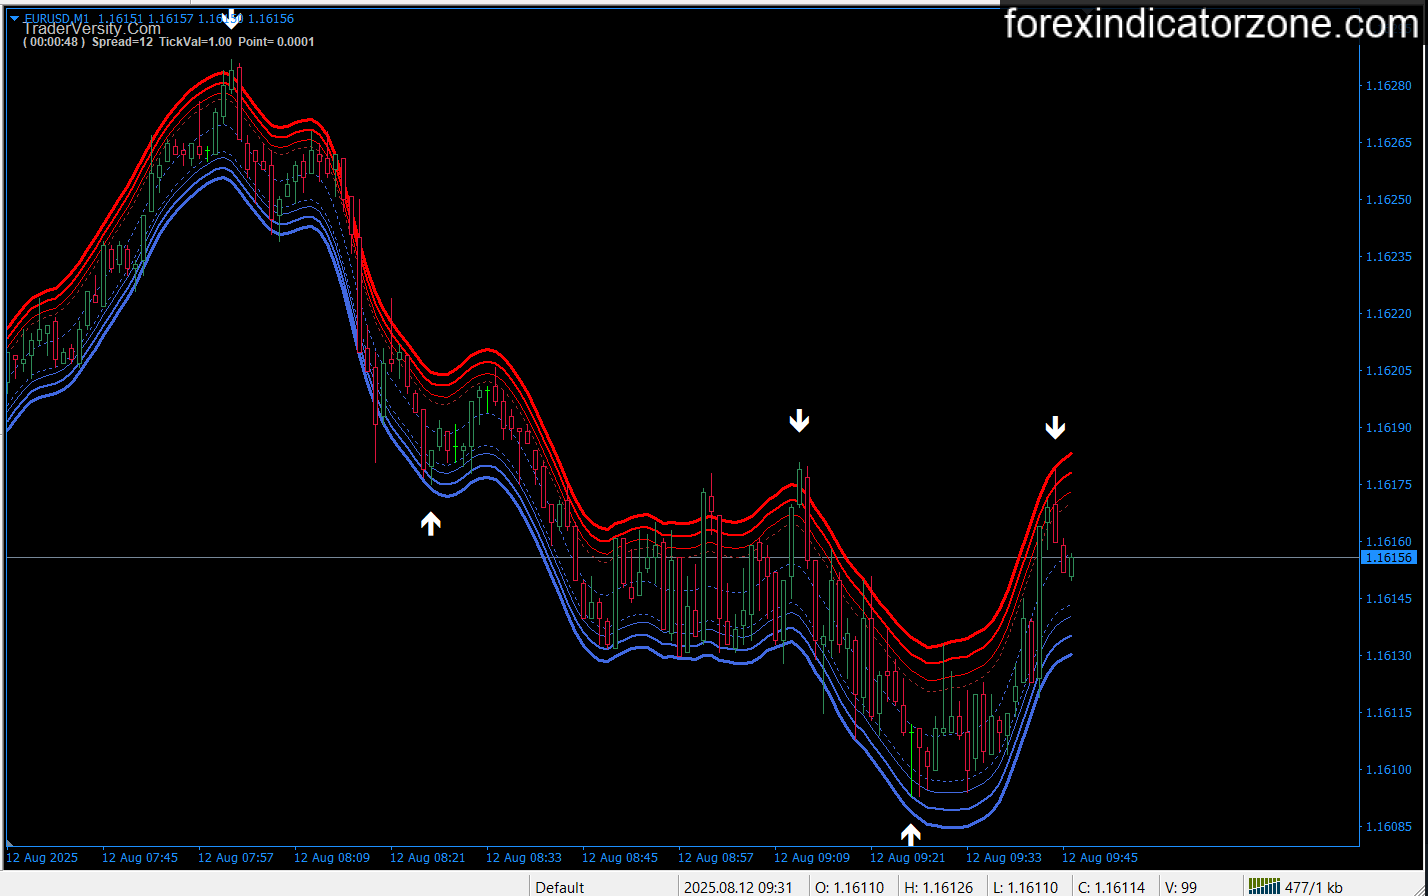
Task: Open the Default profile in status bar
Action: pos(559,887)
